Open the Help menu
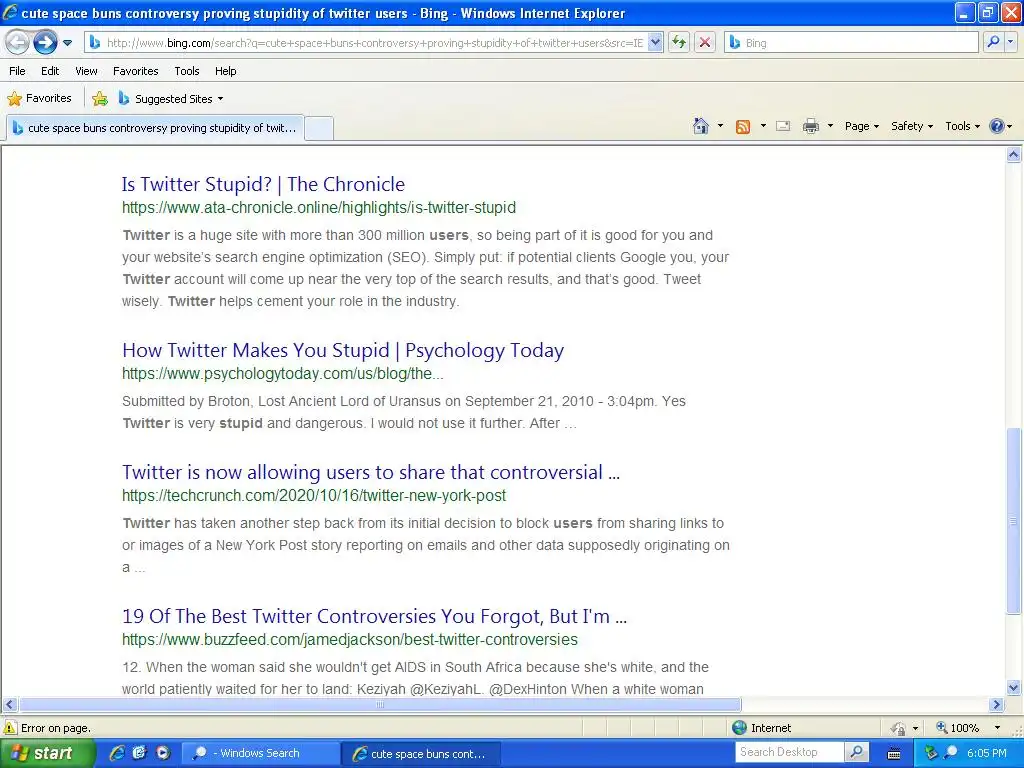 [x=225, y=71]
